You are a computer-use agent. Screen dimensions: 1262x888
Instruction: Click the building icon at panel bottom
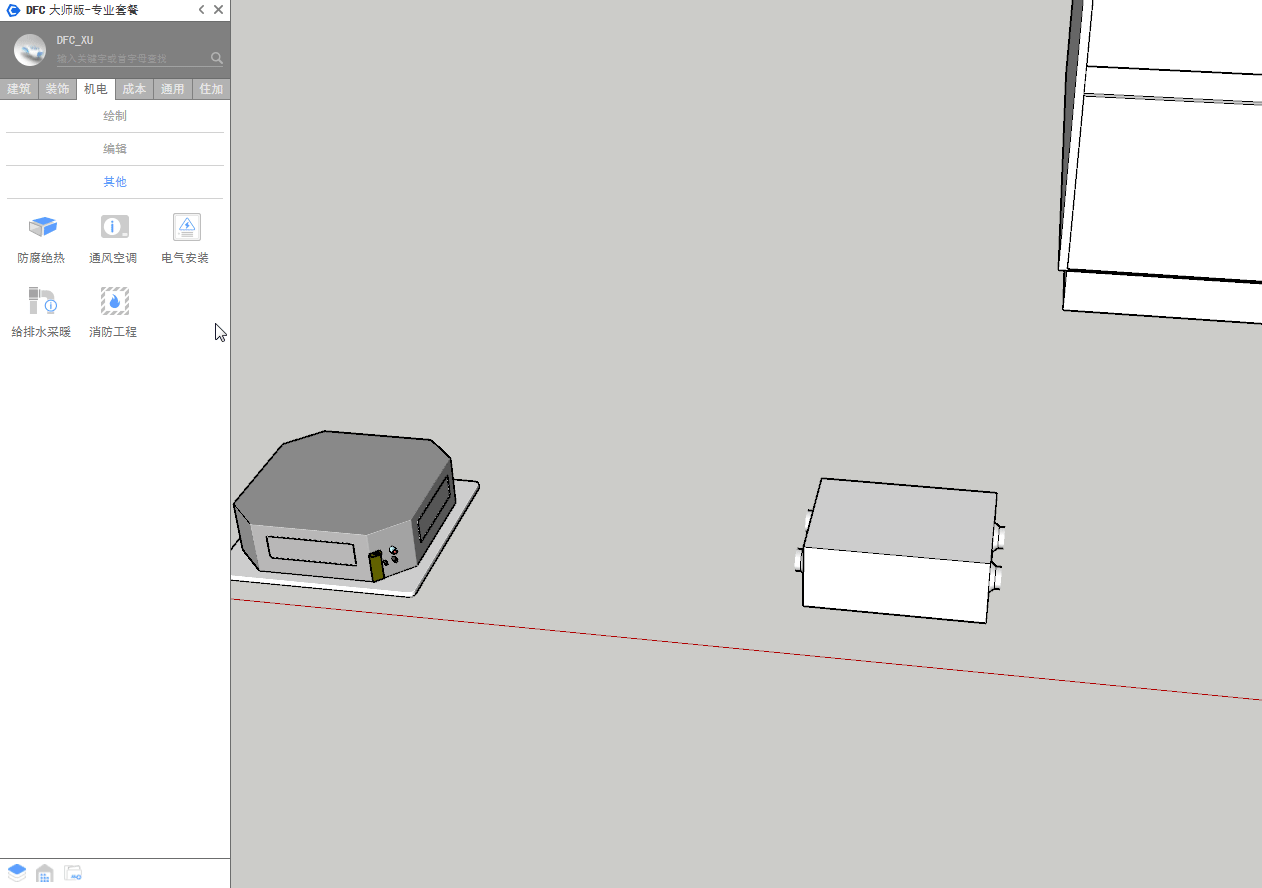[x=45, y=873]
